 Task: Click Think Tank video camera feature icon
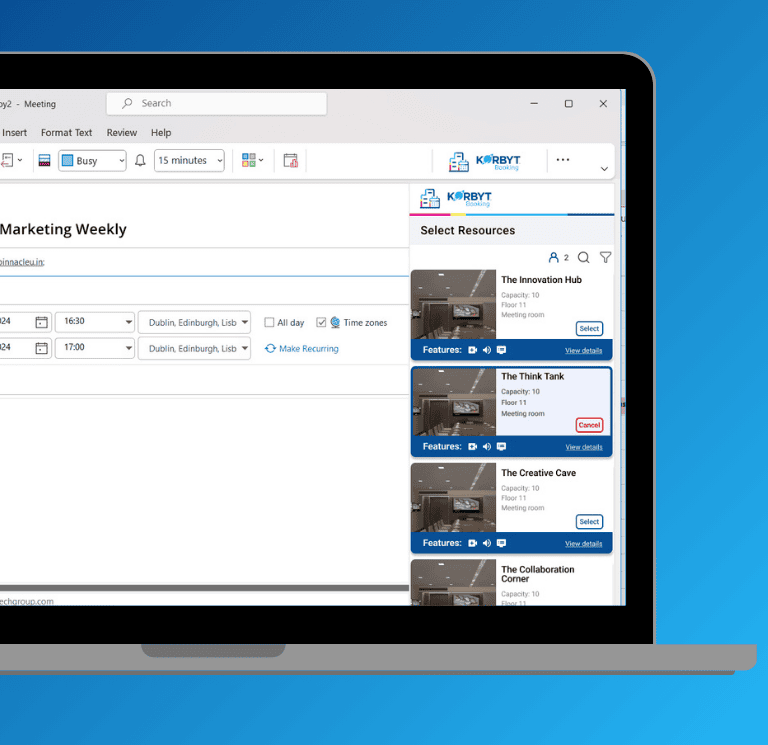click(x=473, y=447)
